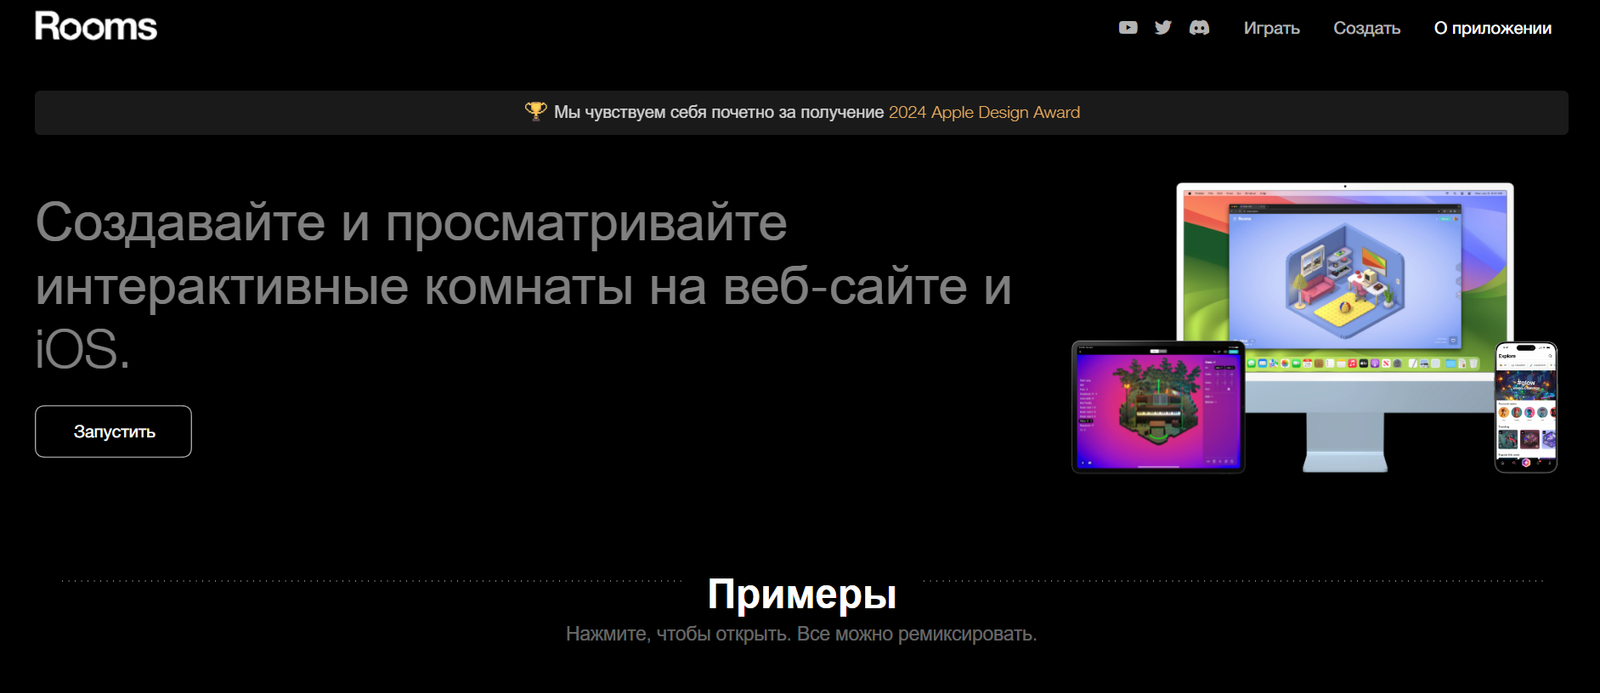Screen dimensions: 1600x693
Task: Open the Discord server icon
Action: (1199, 28)
